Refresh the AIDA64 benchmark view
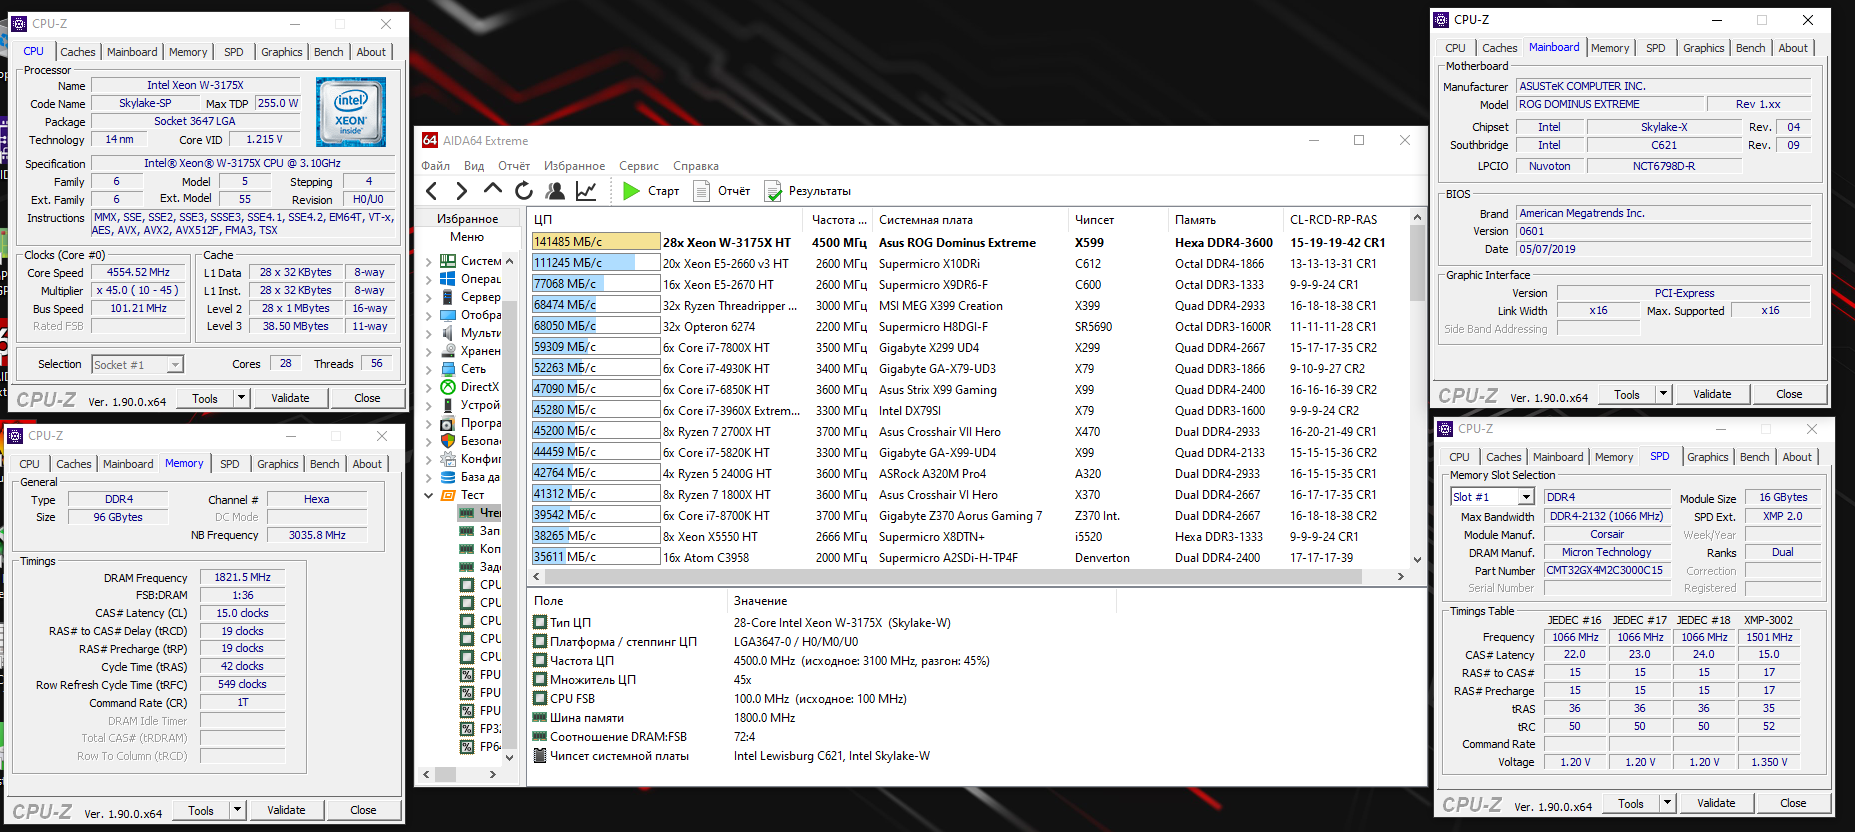 coord(524,191)
